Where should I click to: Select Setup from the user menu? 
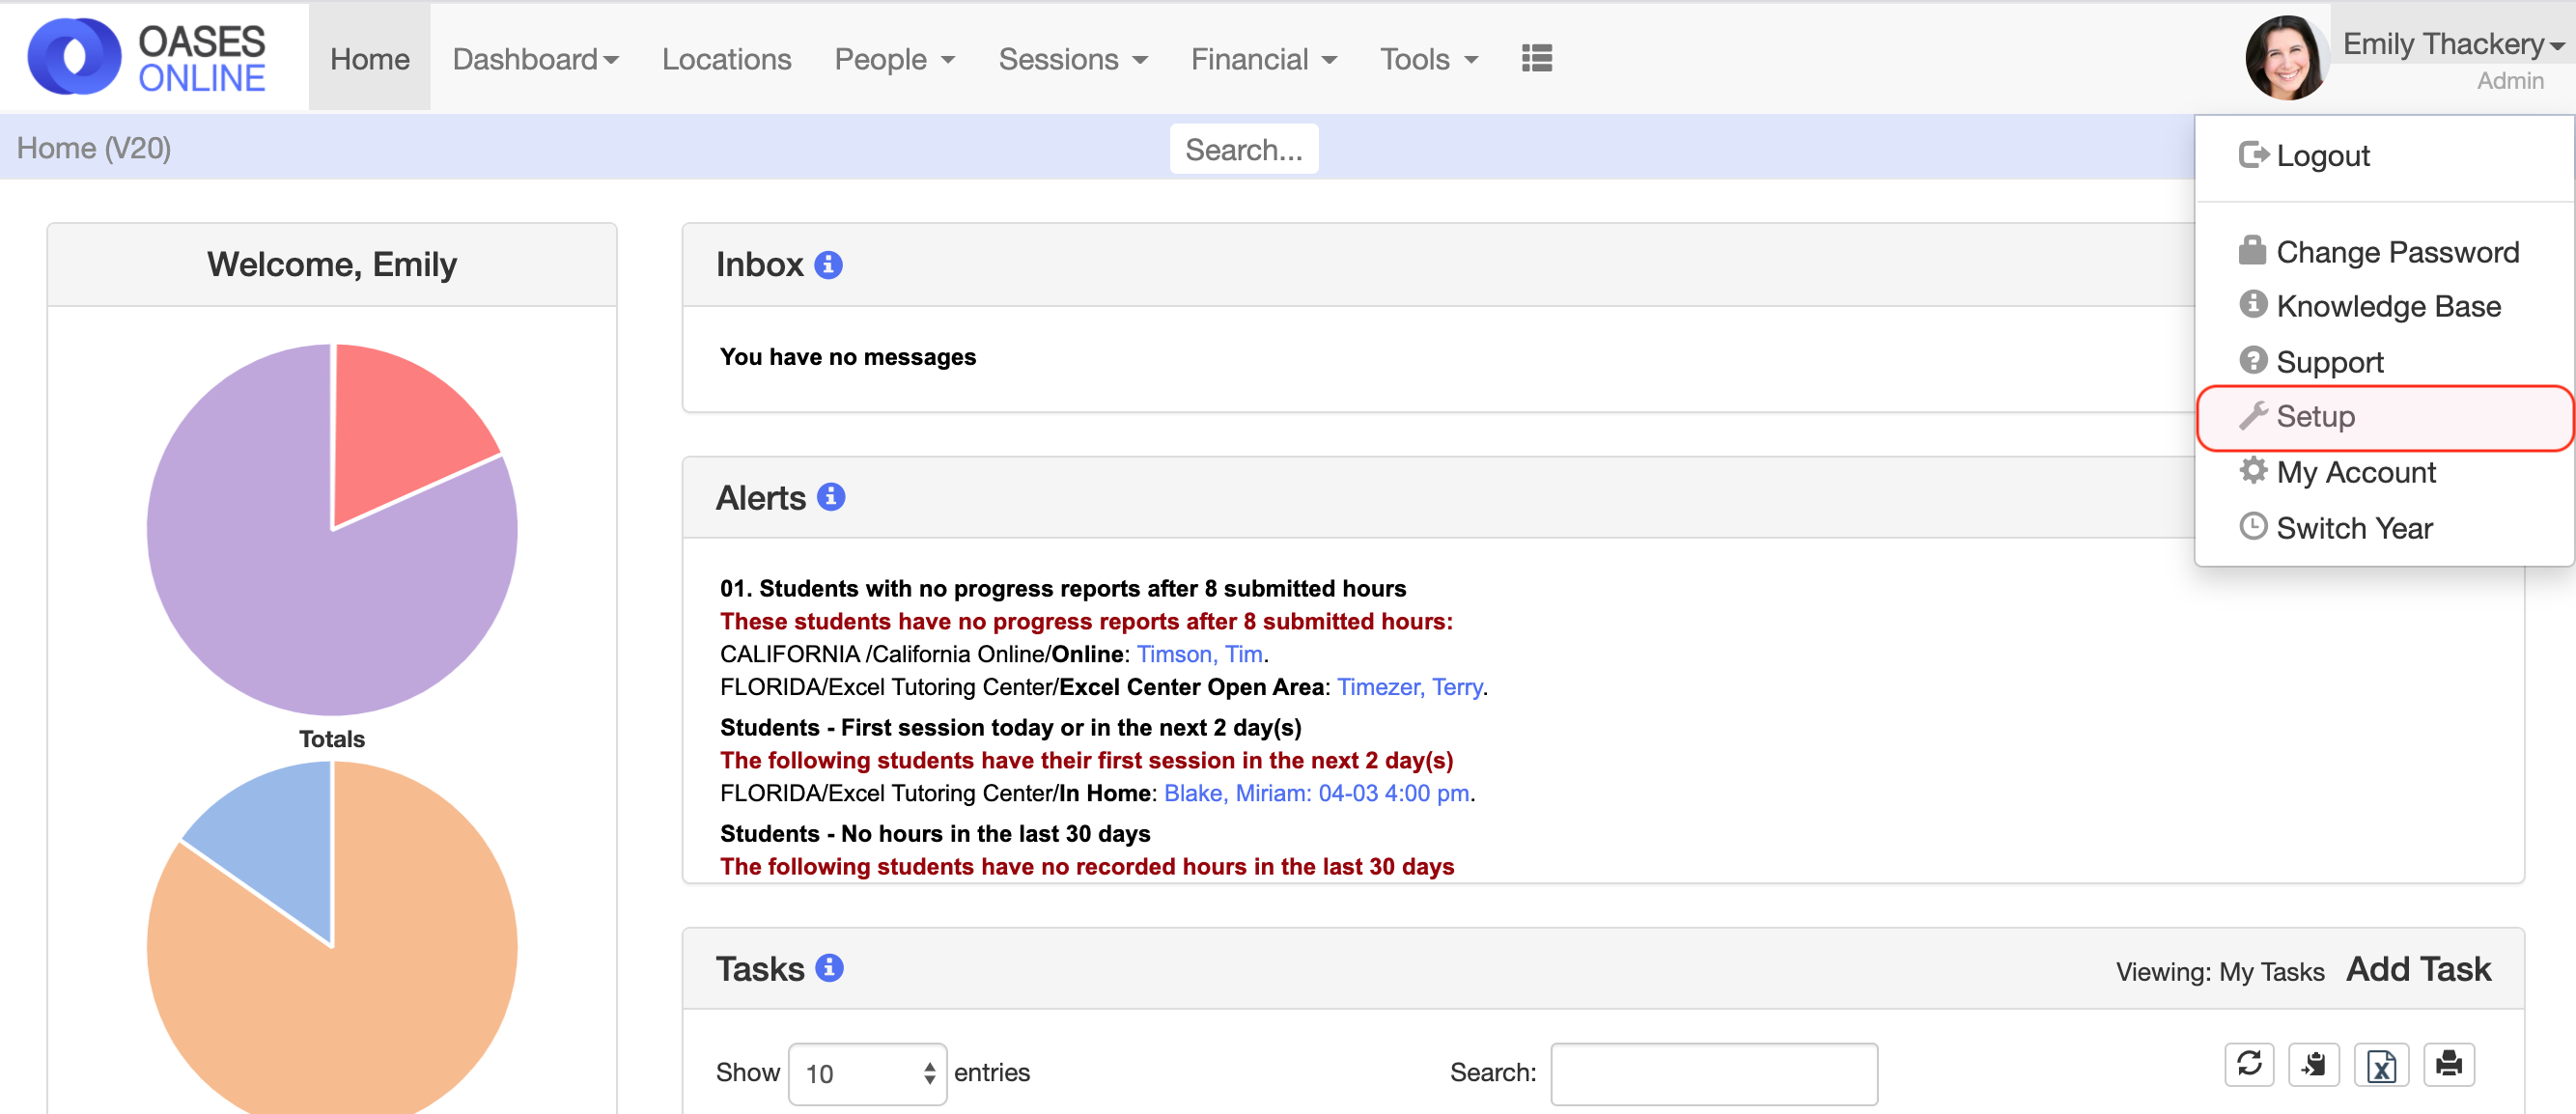click(x=2315, y=417)
